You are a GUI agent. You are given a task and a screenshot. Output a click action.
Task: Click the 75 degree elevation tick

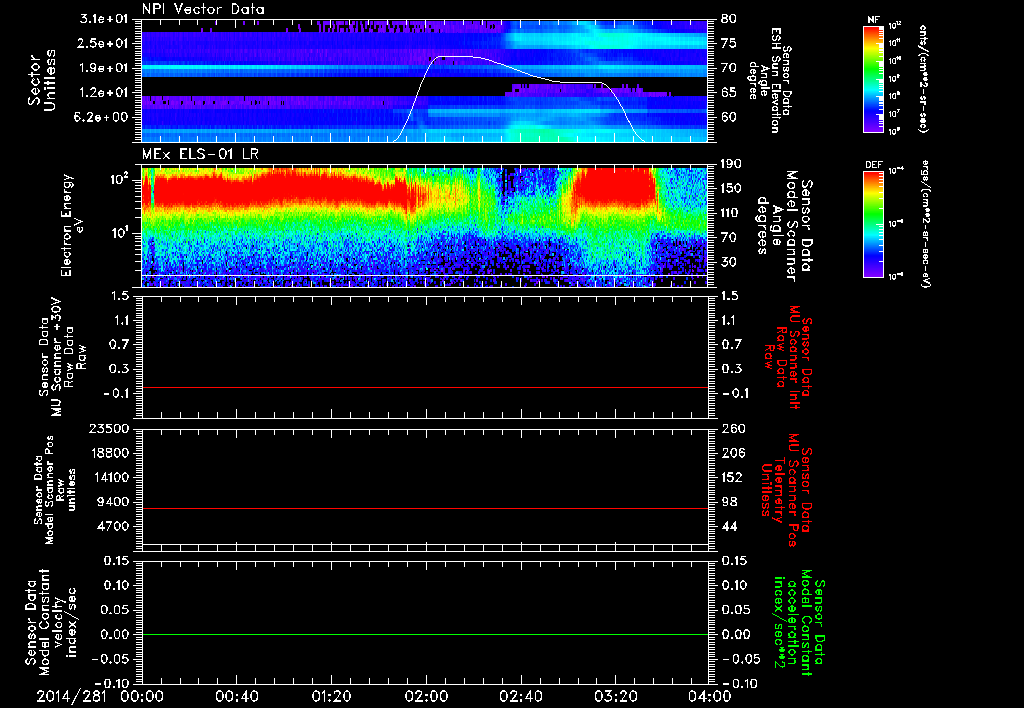click(x=728, y=43)
